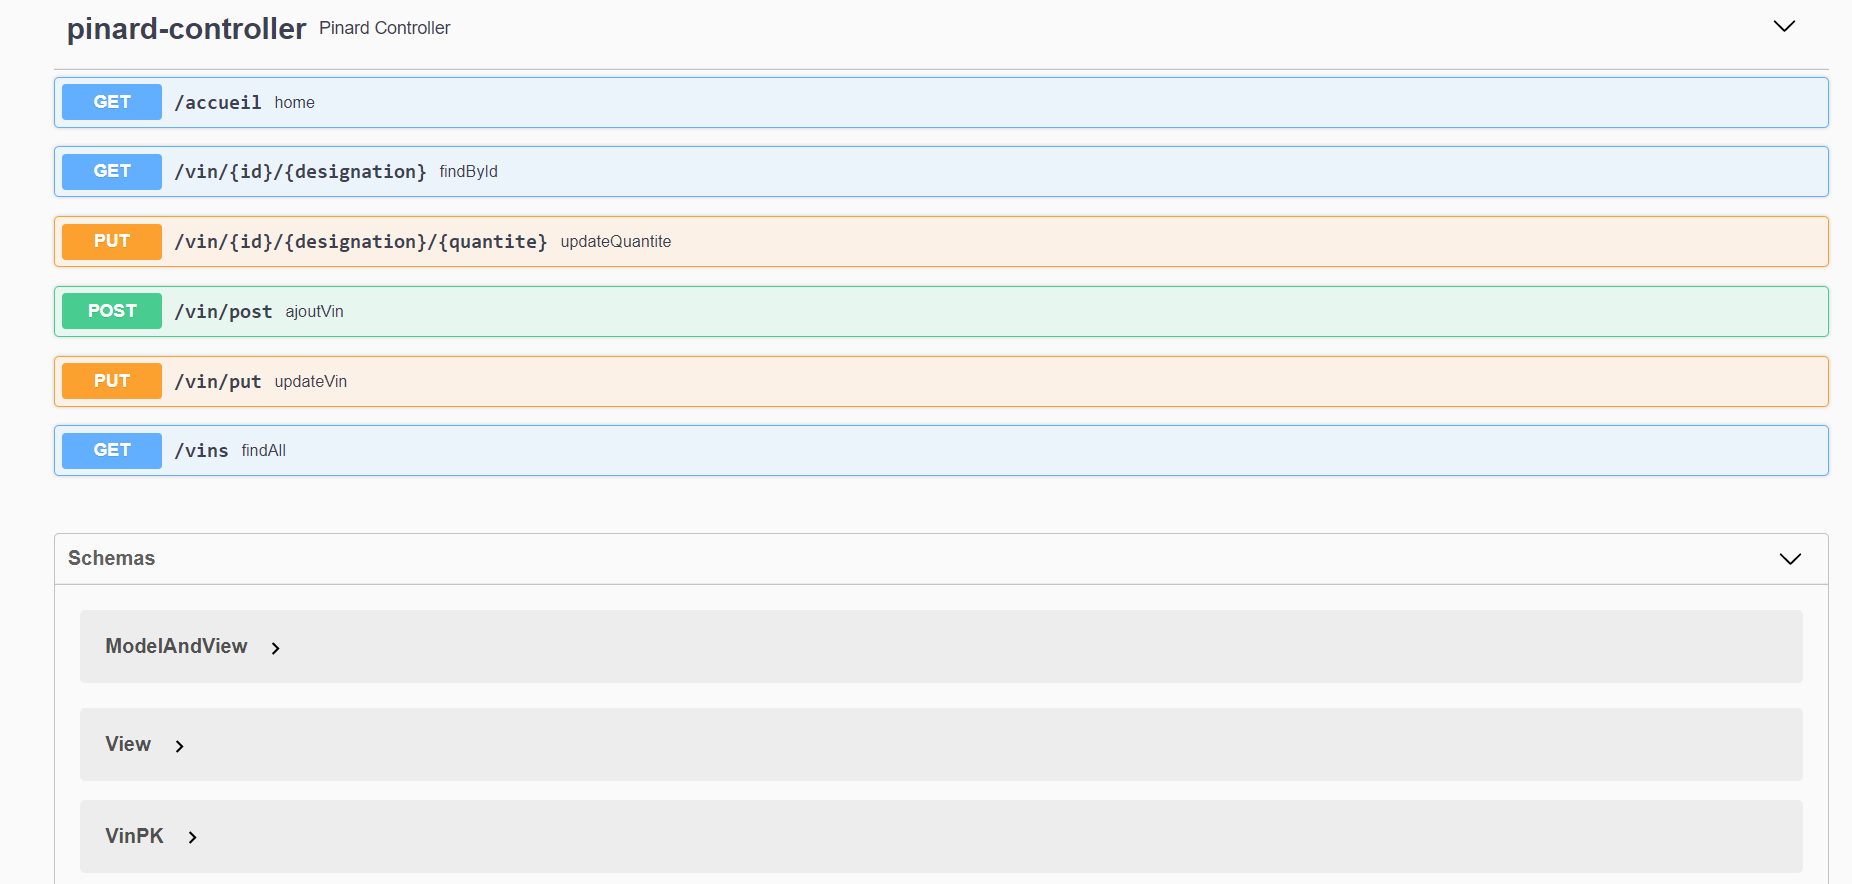Click the pinard-controller tag title
1852x884 pixels.
tap(186, 29)
